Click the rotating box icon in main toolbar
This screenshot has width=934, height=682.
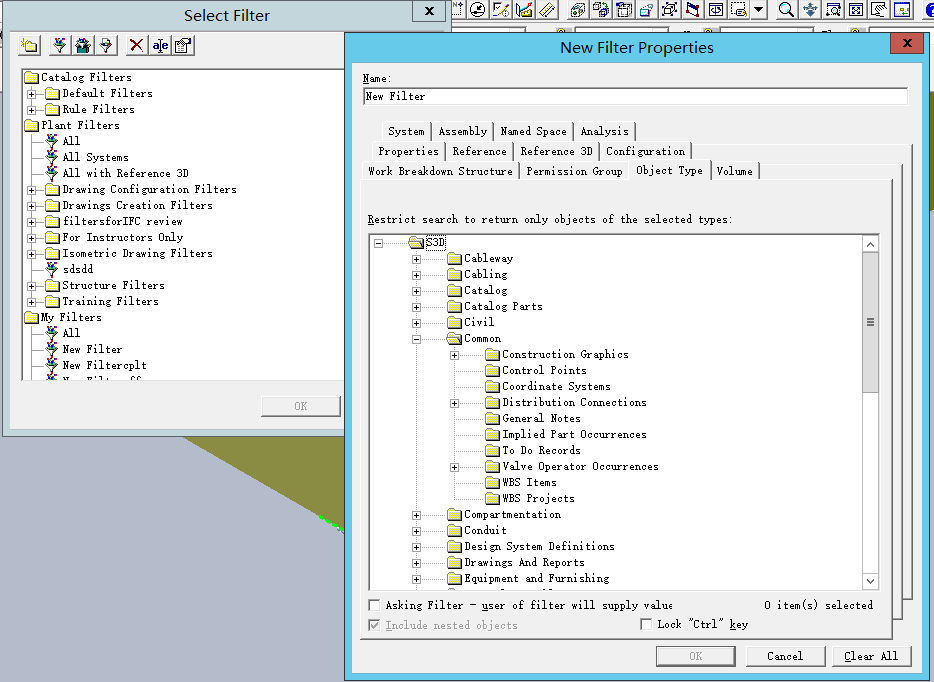pos(624,10)
